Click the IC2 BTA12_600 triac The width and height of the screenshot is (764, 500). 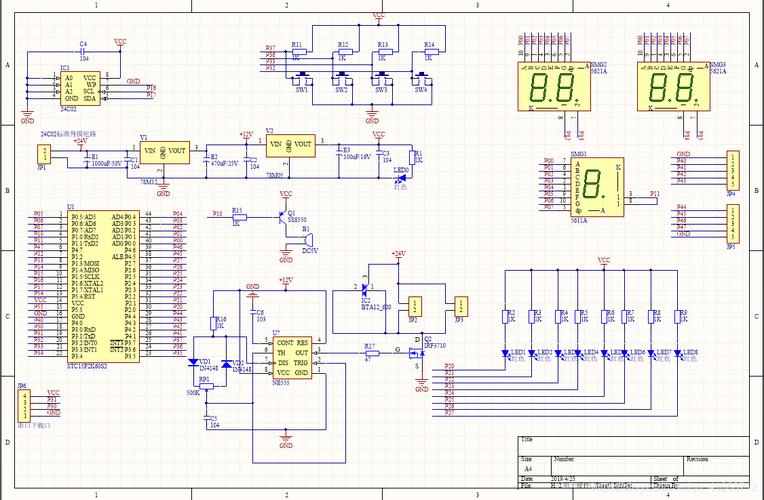(x=364, y=290)
